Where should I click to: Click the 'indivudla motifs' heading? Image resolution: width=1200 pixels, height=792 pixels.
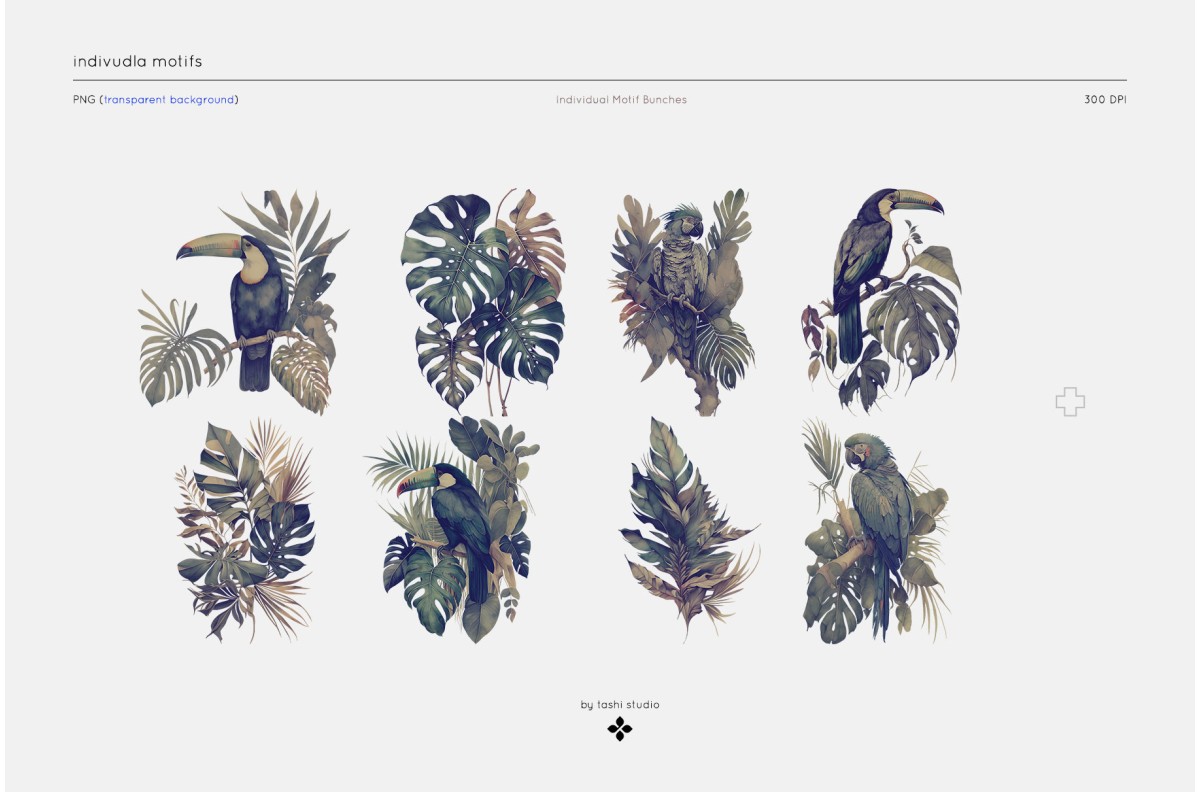coord(138,61)
